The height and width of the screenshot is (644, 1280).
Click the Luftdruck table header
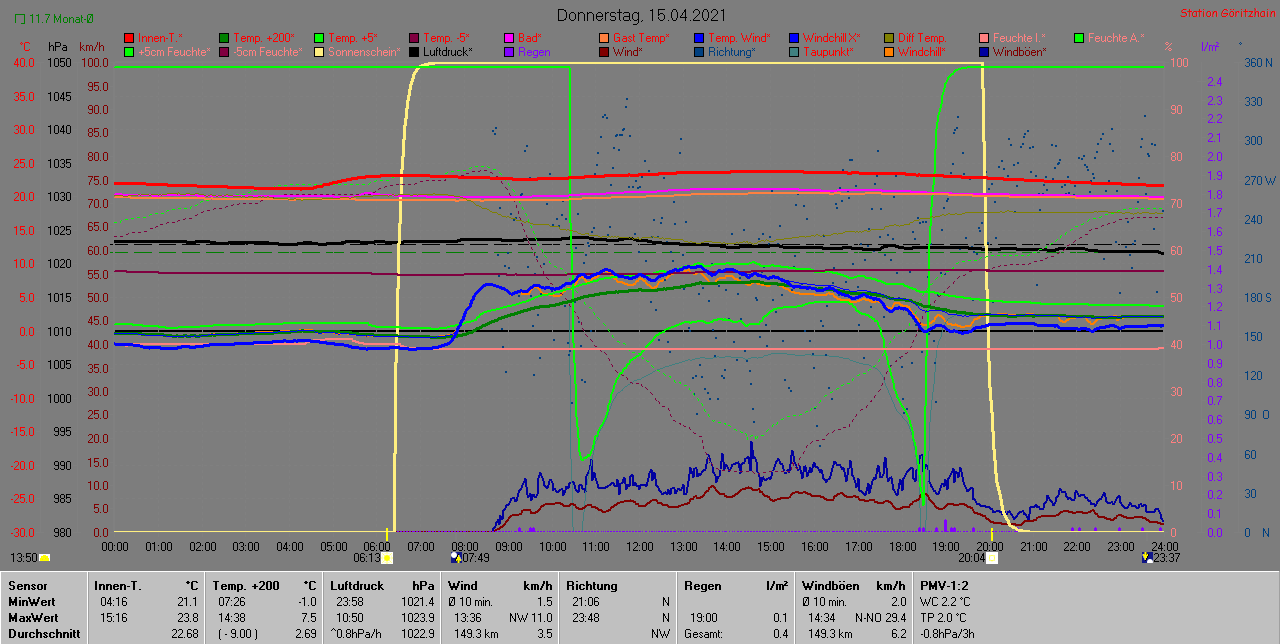tap(358, 586)
